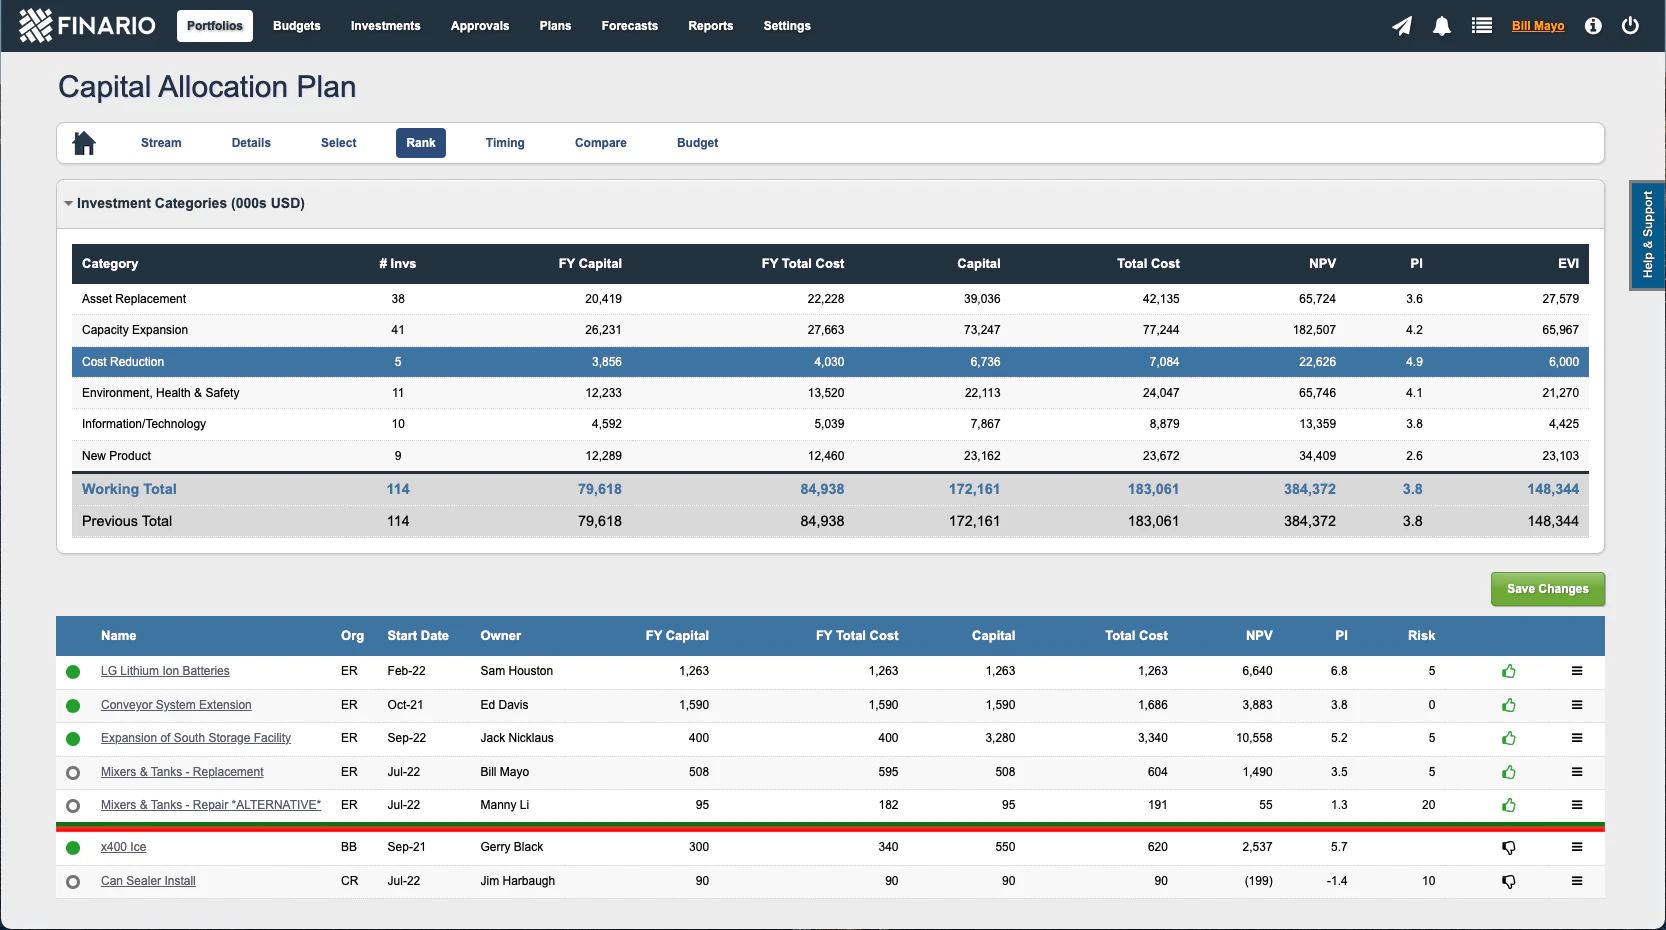Viewport: 1666px width, 930px height.
Task: Click the power/logout icon
Action: (1629, 26)
